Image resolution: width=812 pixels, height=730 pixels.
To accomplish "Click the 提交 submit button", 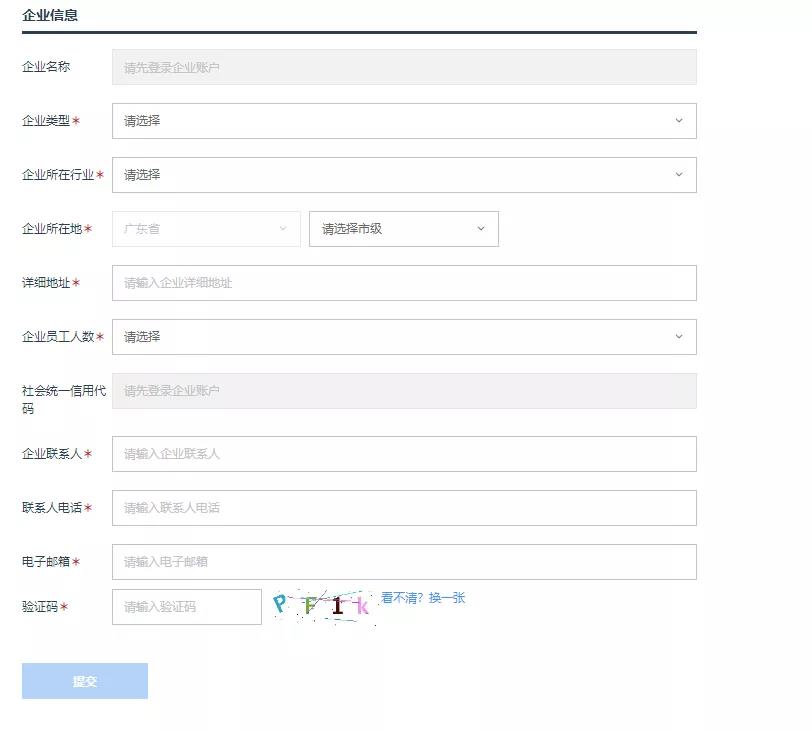I will coord(85,681).
